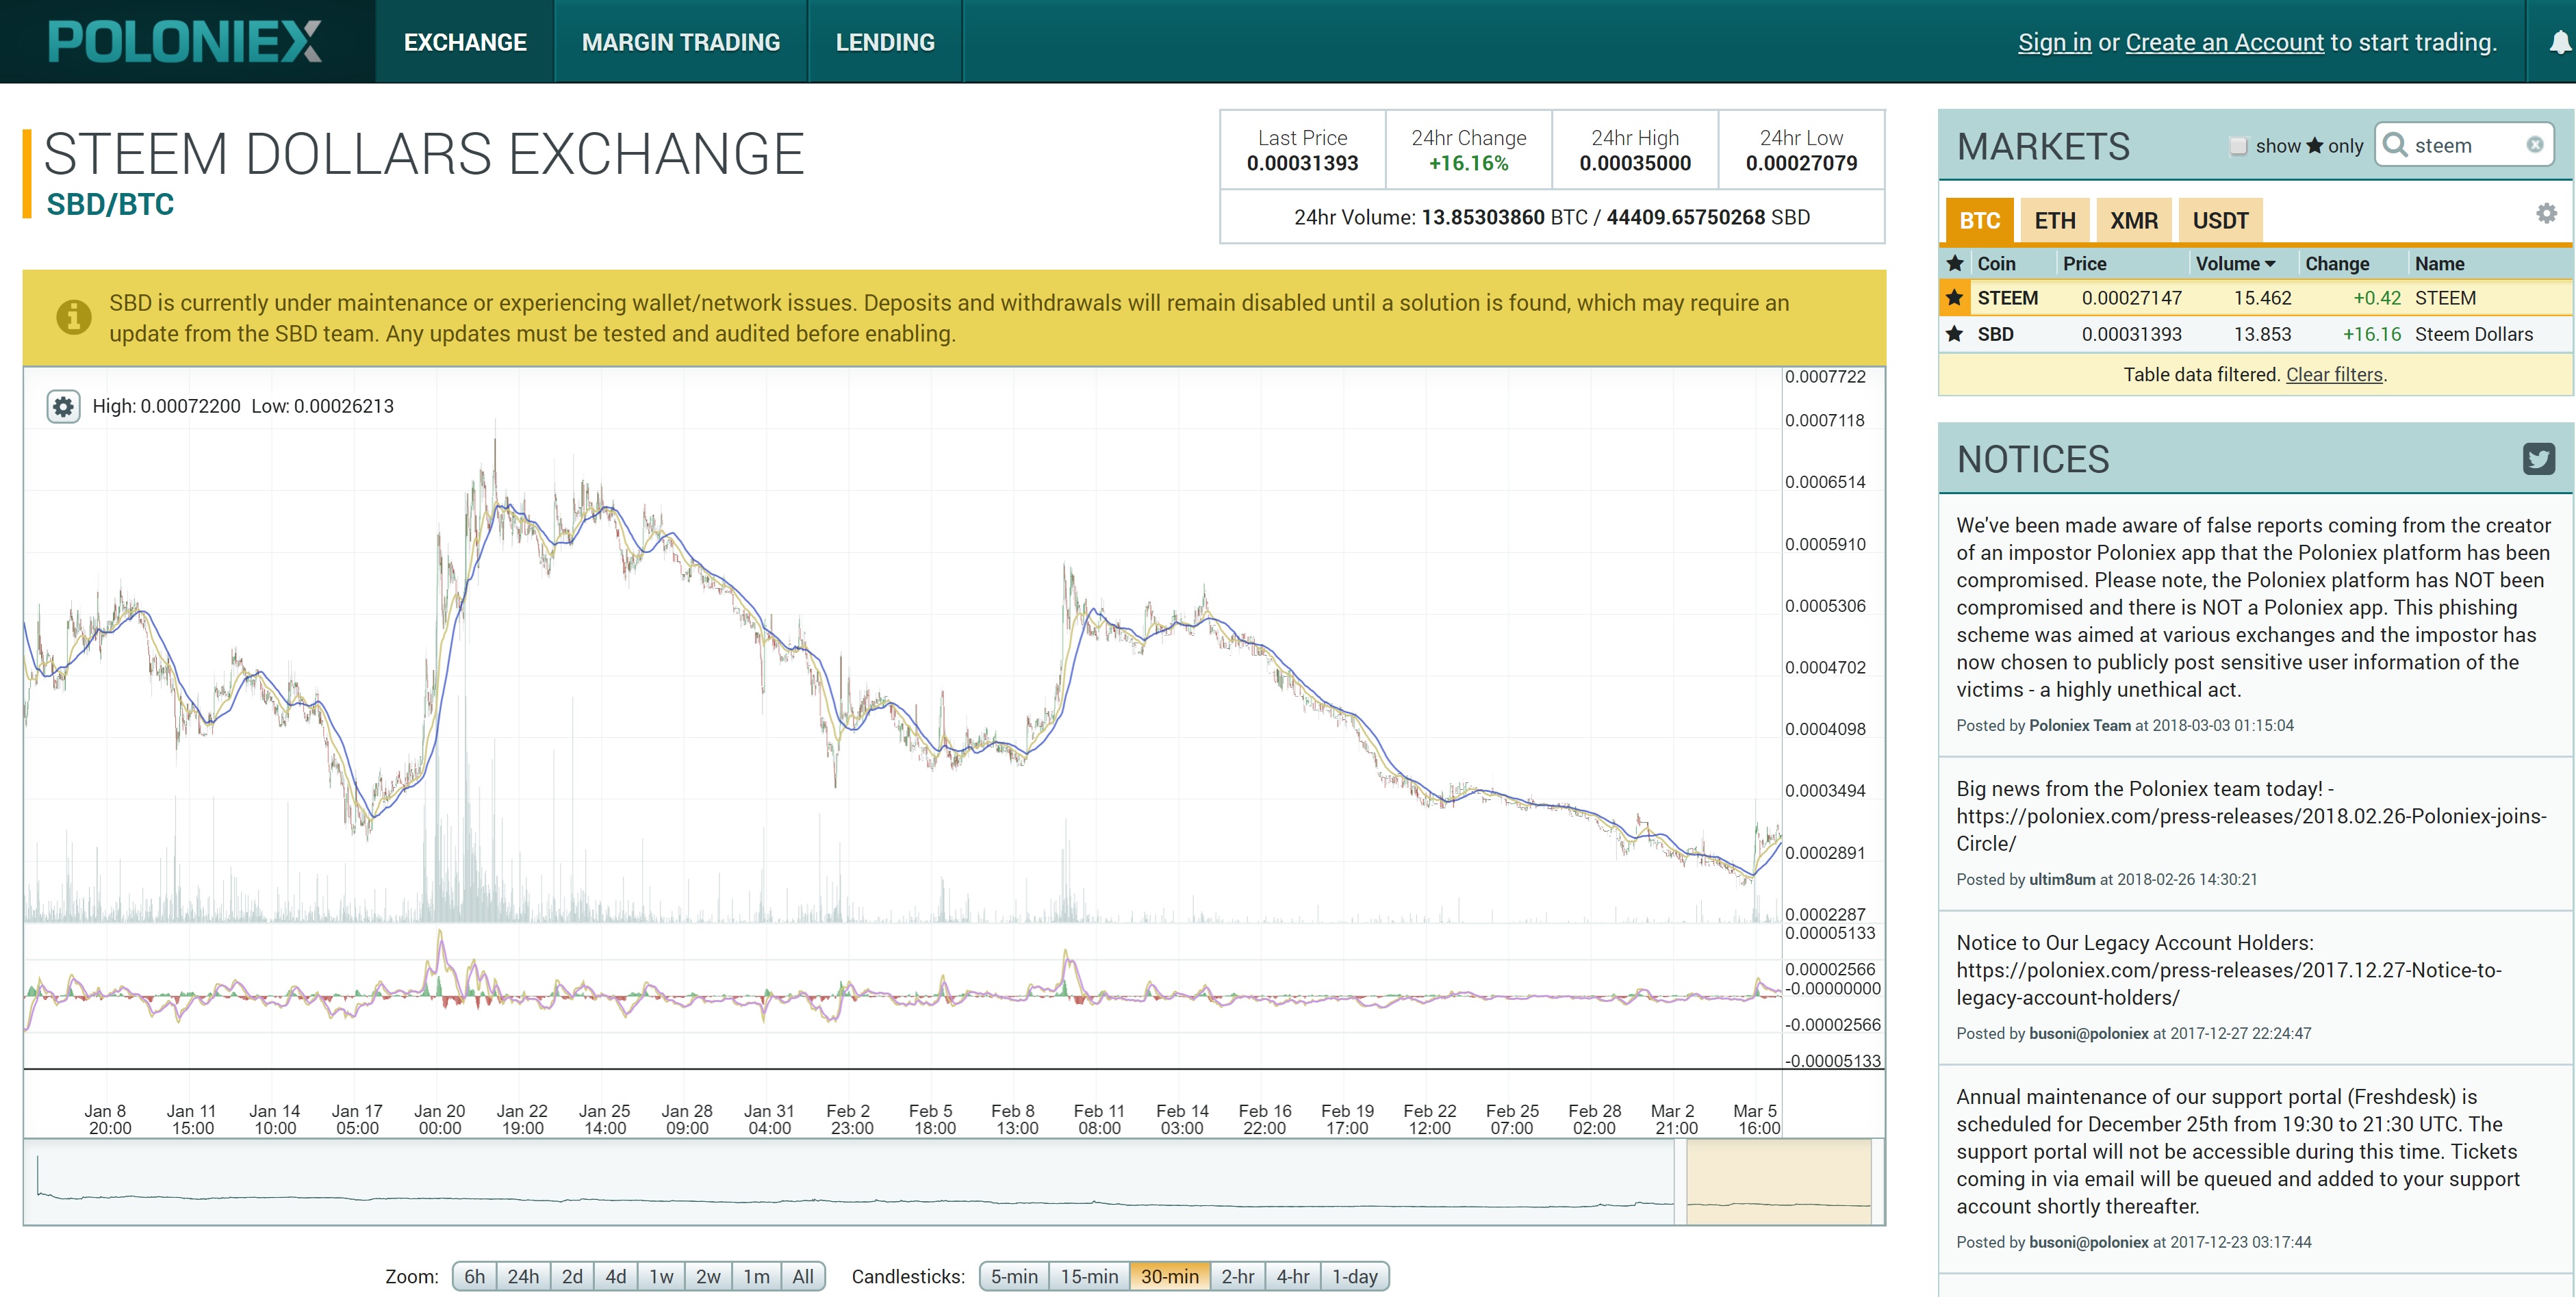Sort by the star column header

[1954, 263]
